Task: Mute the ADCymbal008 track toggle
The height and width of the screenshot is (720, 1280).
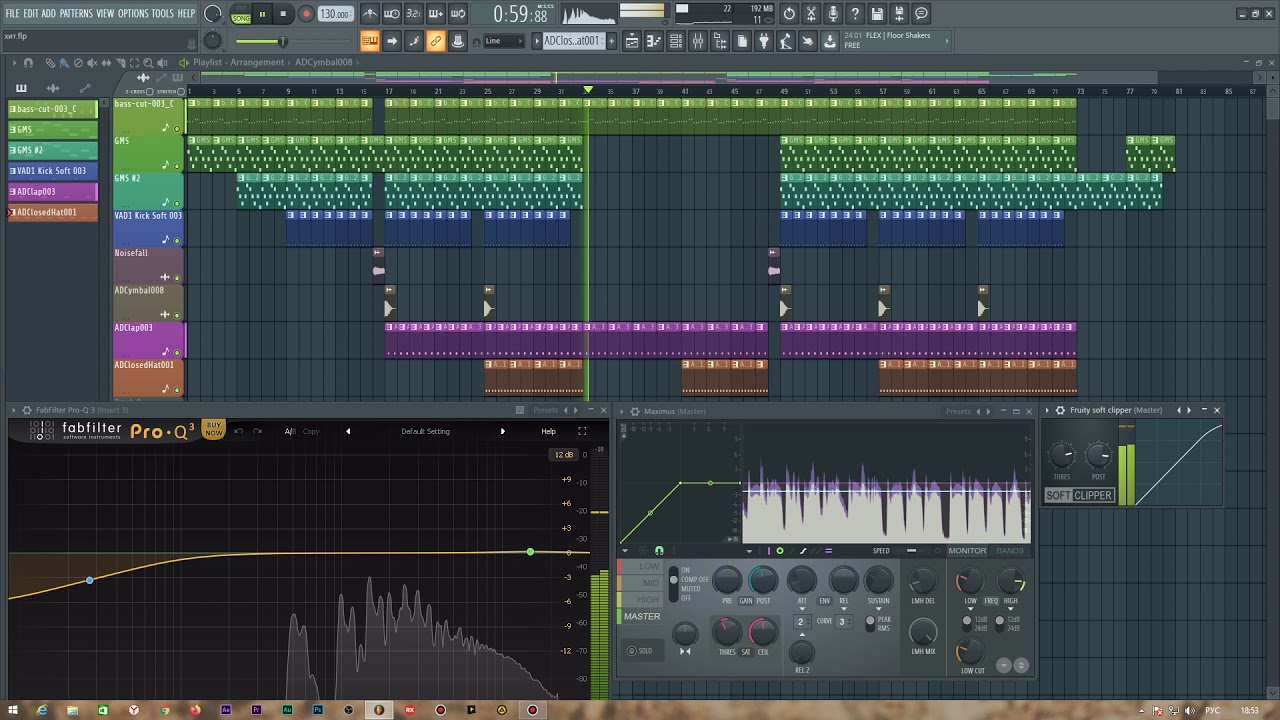Action: click(178, 314)
